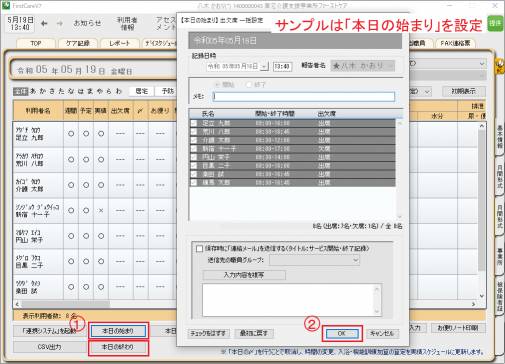
Task: Toggle the 目黒 二子 checkbox in the dialog
Action: 194,166
